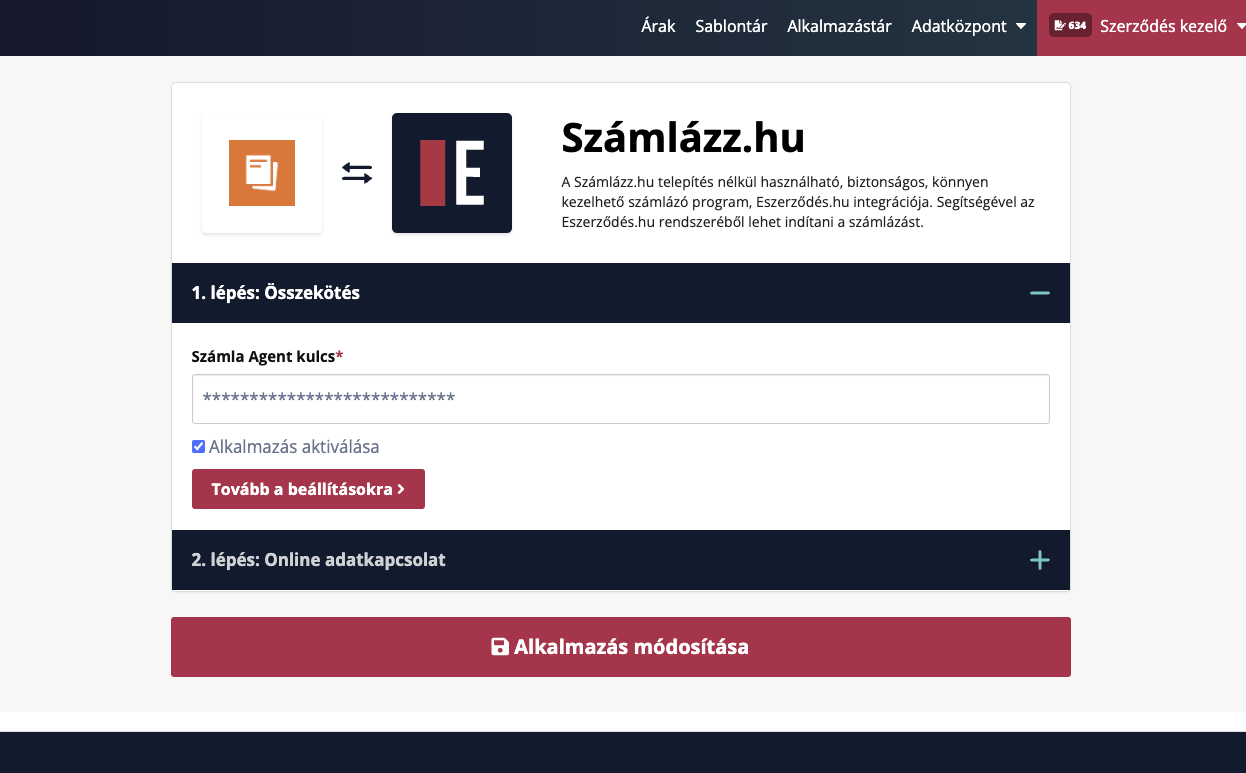Click the Eszerződés dark E logo
This screenshot has width=1246, height=773.
click(x=452, y=173)
